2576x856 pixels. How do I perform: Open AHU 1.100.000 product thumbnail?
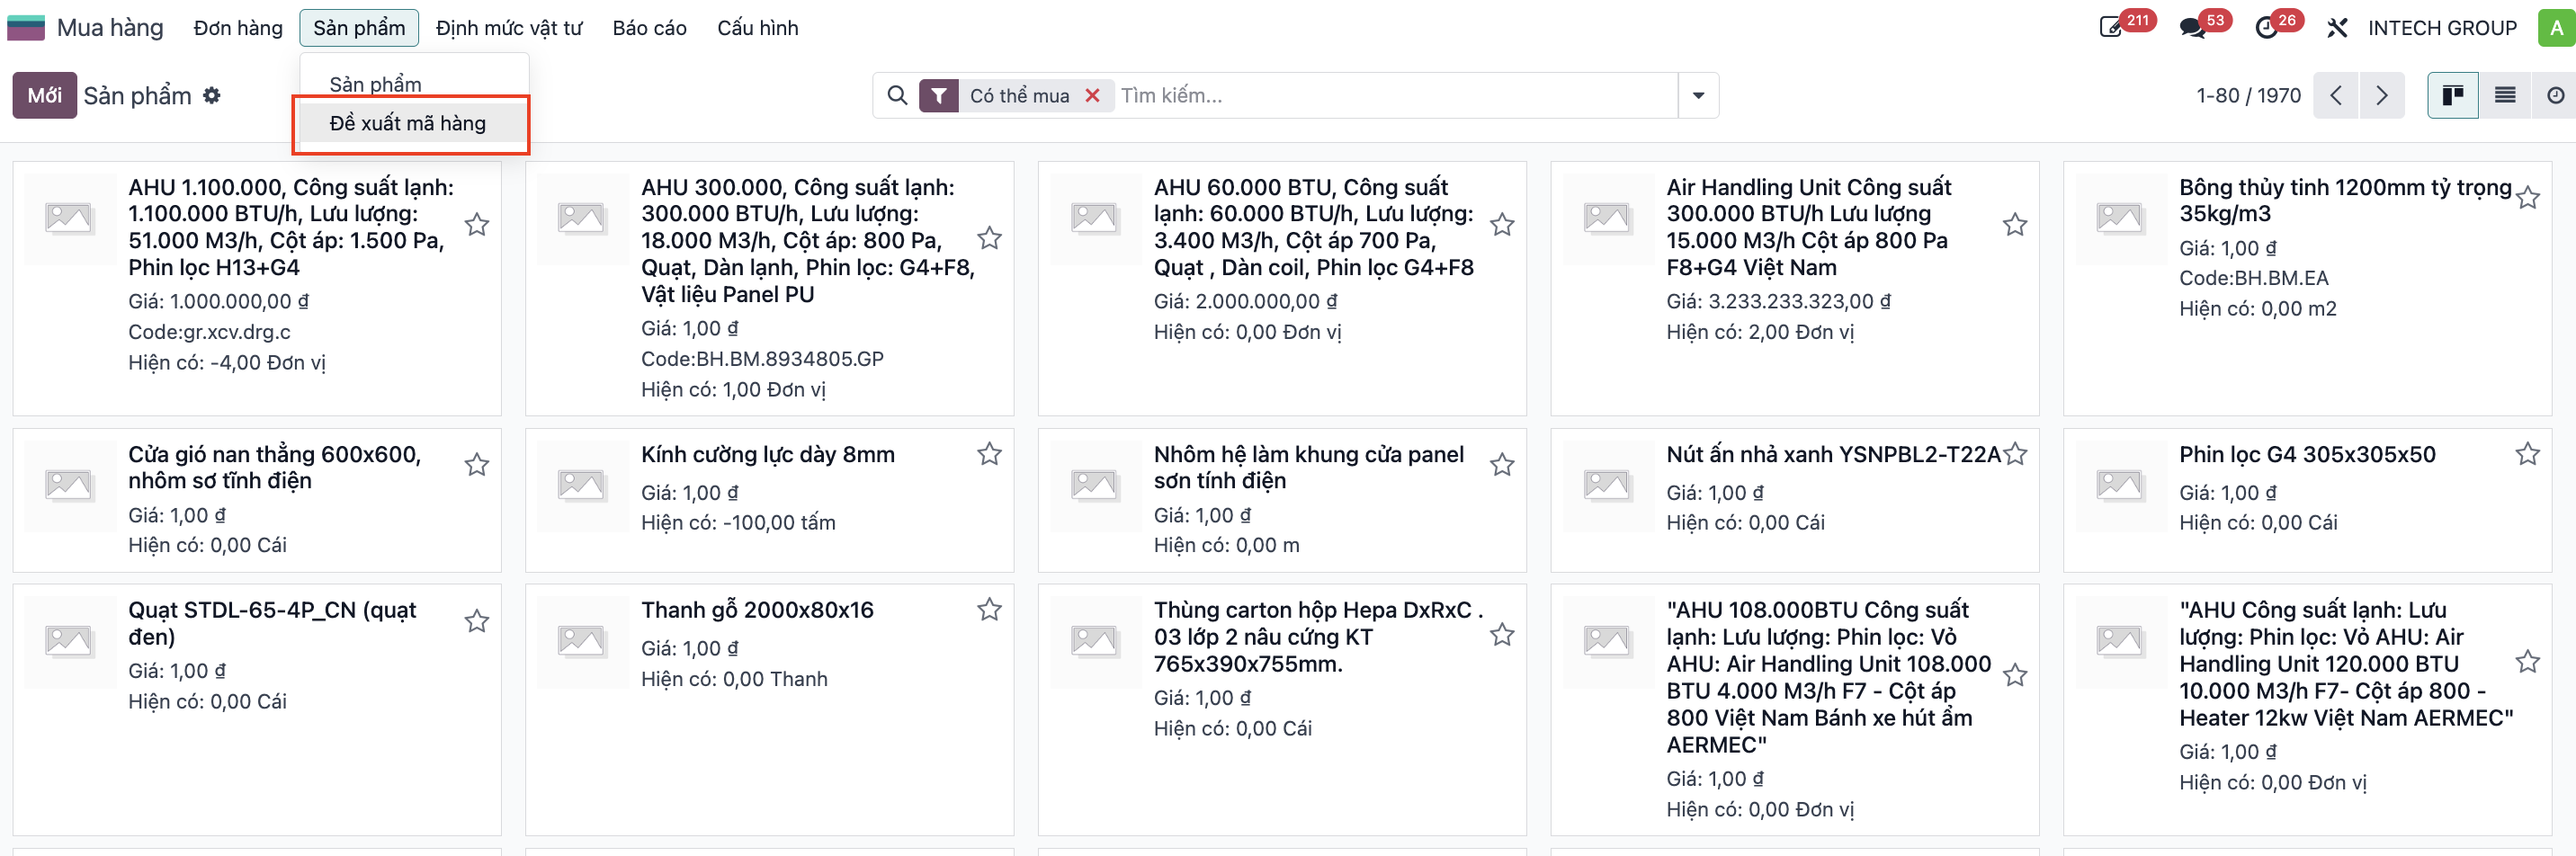(x=69, y=218)
